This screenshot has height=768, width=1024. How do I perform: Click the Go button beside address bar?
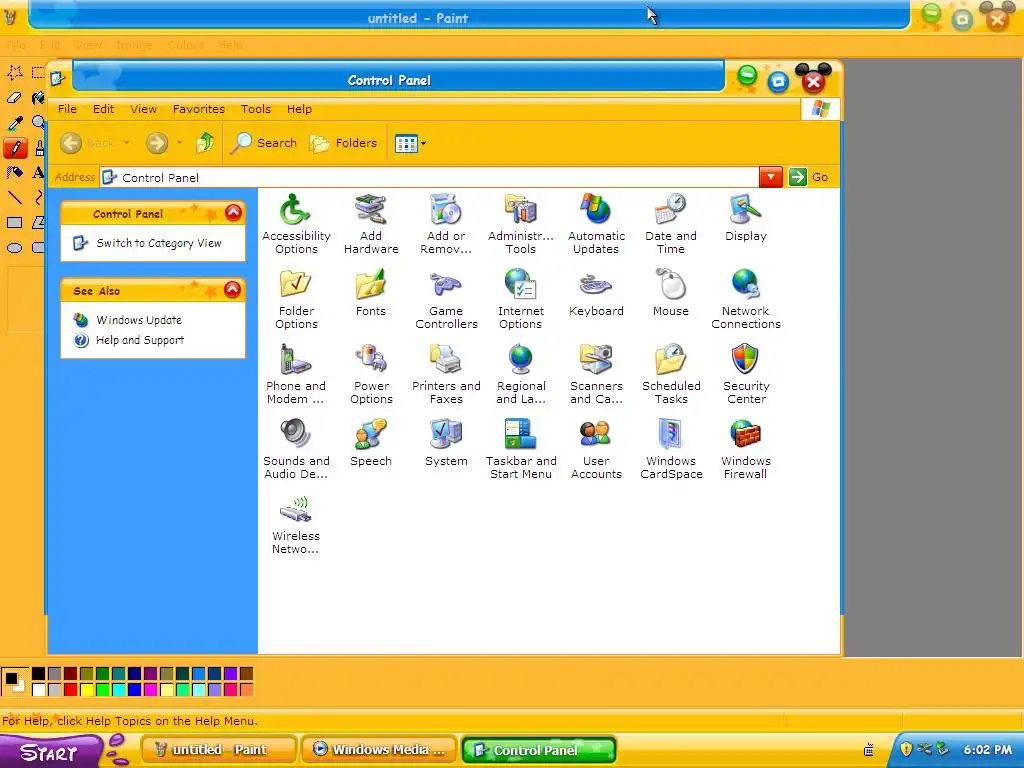tap(809, 177)
